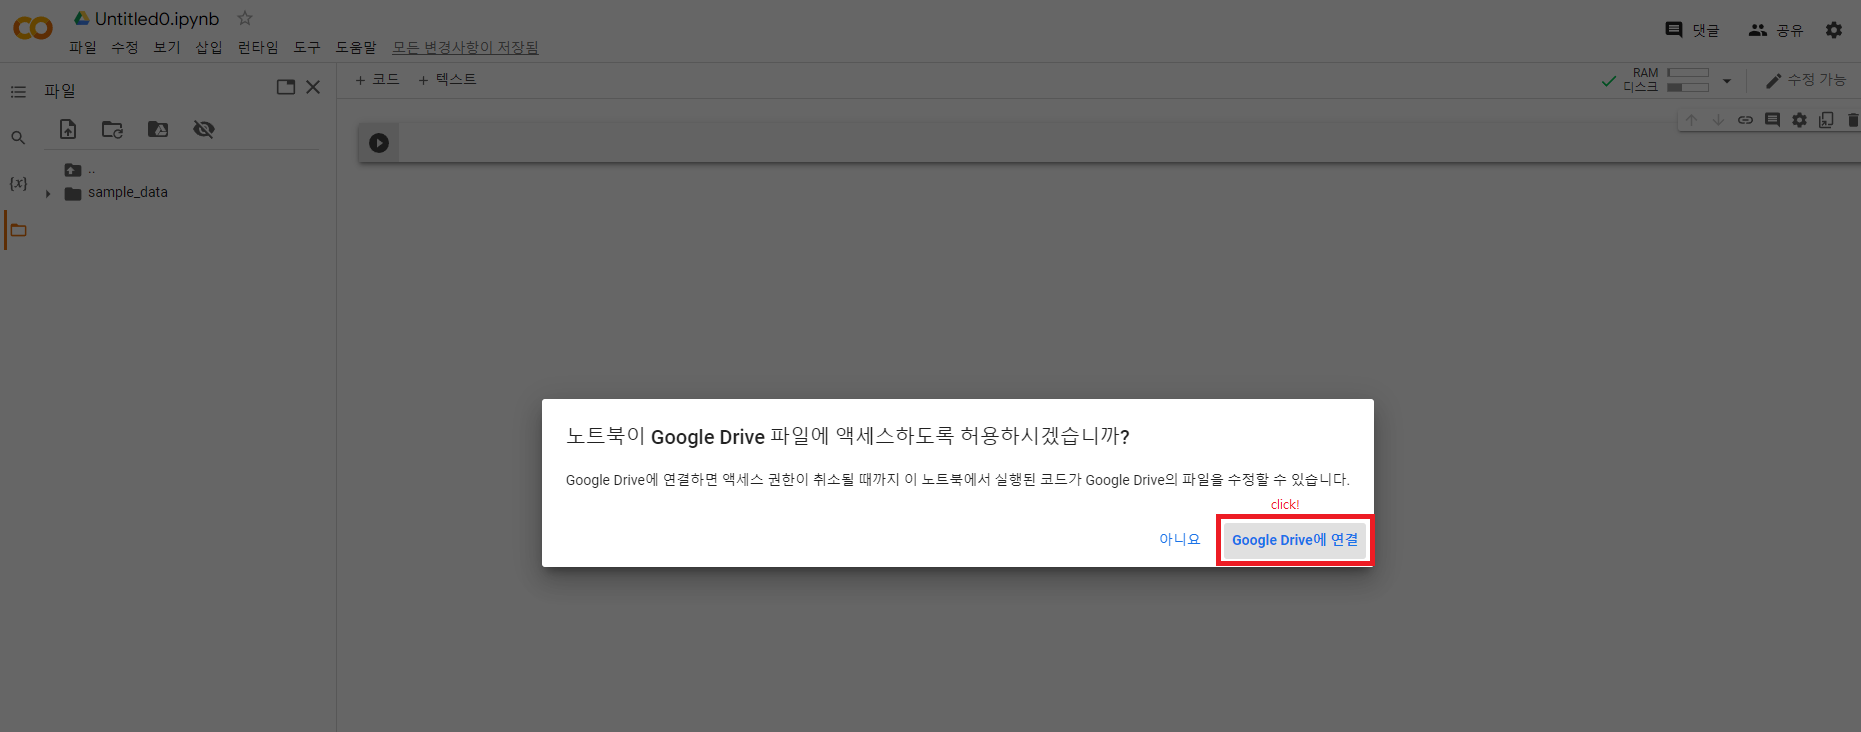The image size is (1861, 732).
Task: Click the Colab logo icon
Action: pyautogui.click(x=32, y=28)
